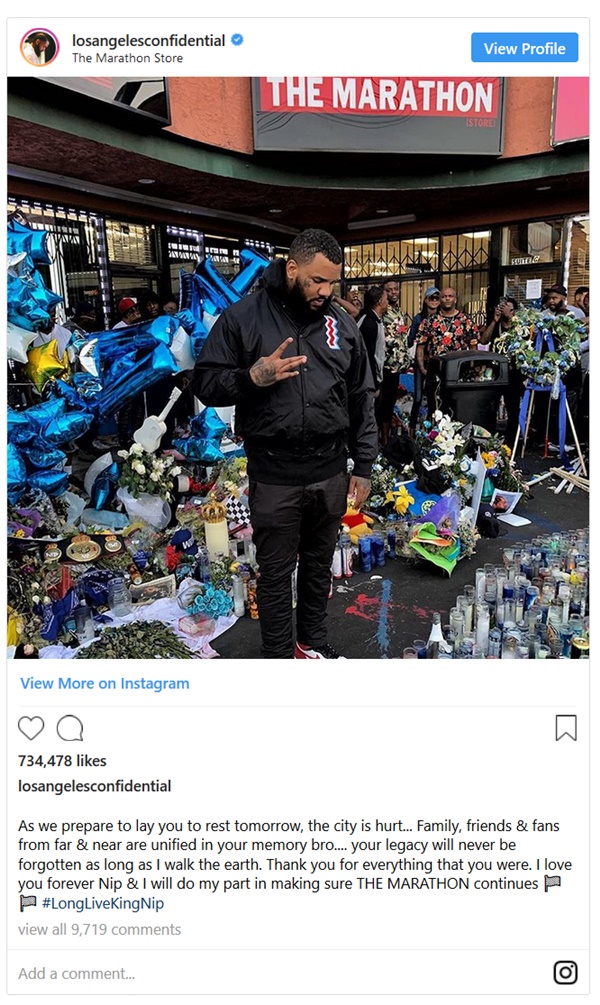This screenshot has height=1005, width=600.
Task: Like the post with the heart icon
Action: coord(31,728)
